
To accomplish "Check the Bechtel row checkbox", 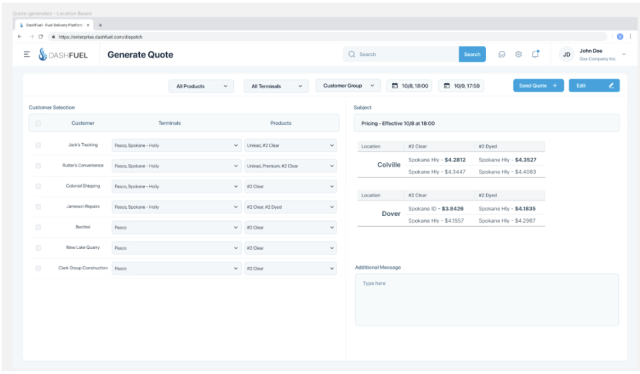I will pos(38,227).
